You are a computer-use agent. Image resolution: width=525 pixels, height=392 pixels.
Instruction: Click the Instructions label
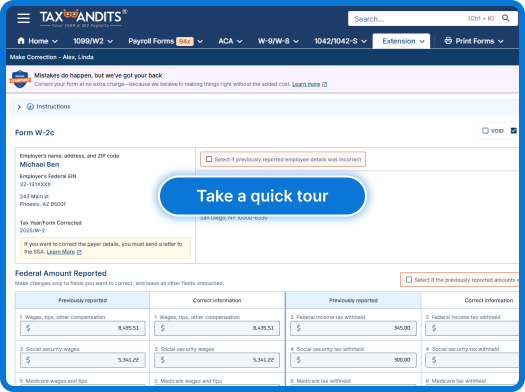pyautogui.click(x=53, y=106)
